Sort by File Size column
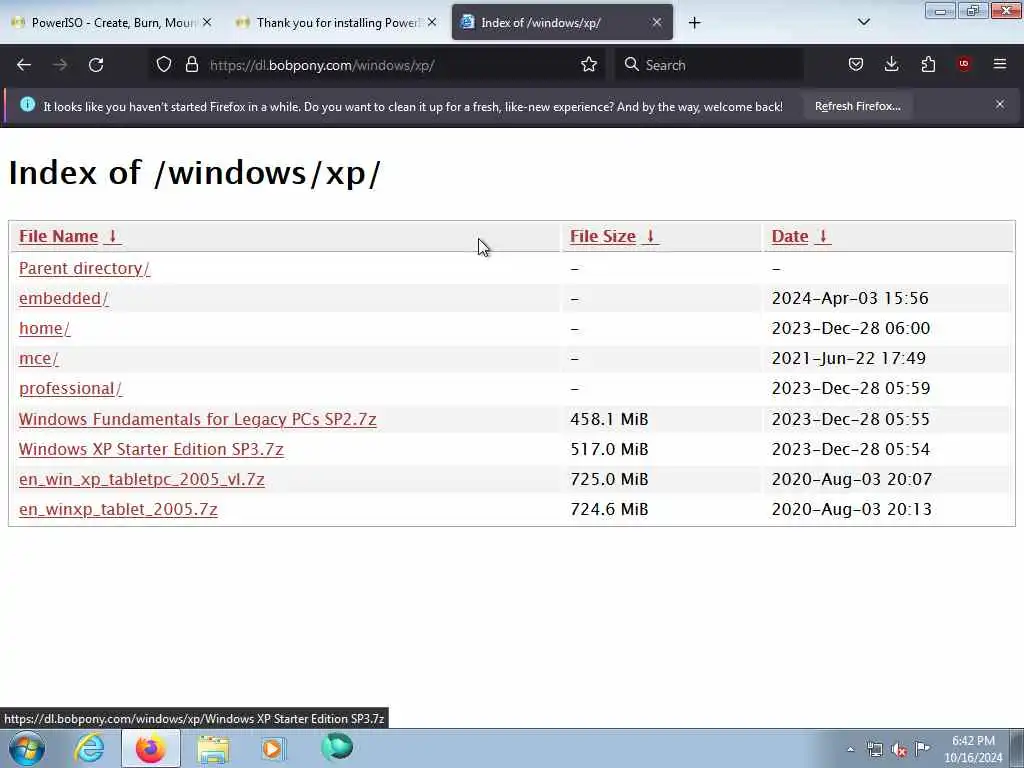Viewport: 1024px width, 768px height. [x=614, y=236]
